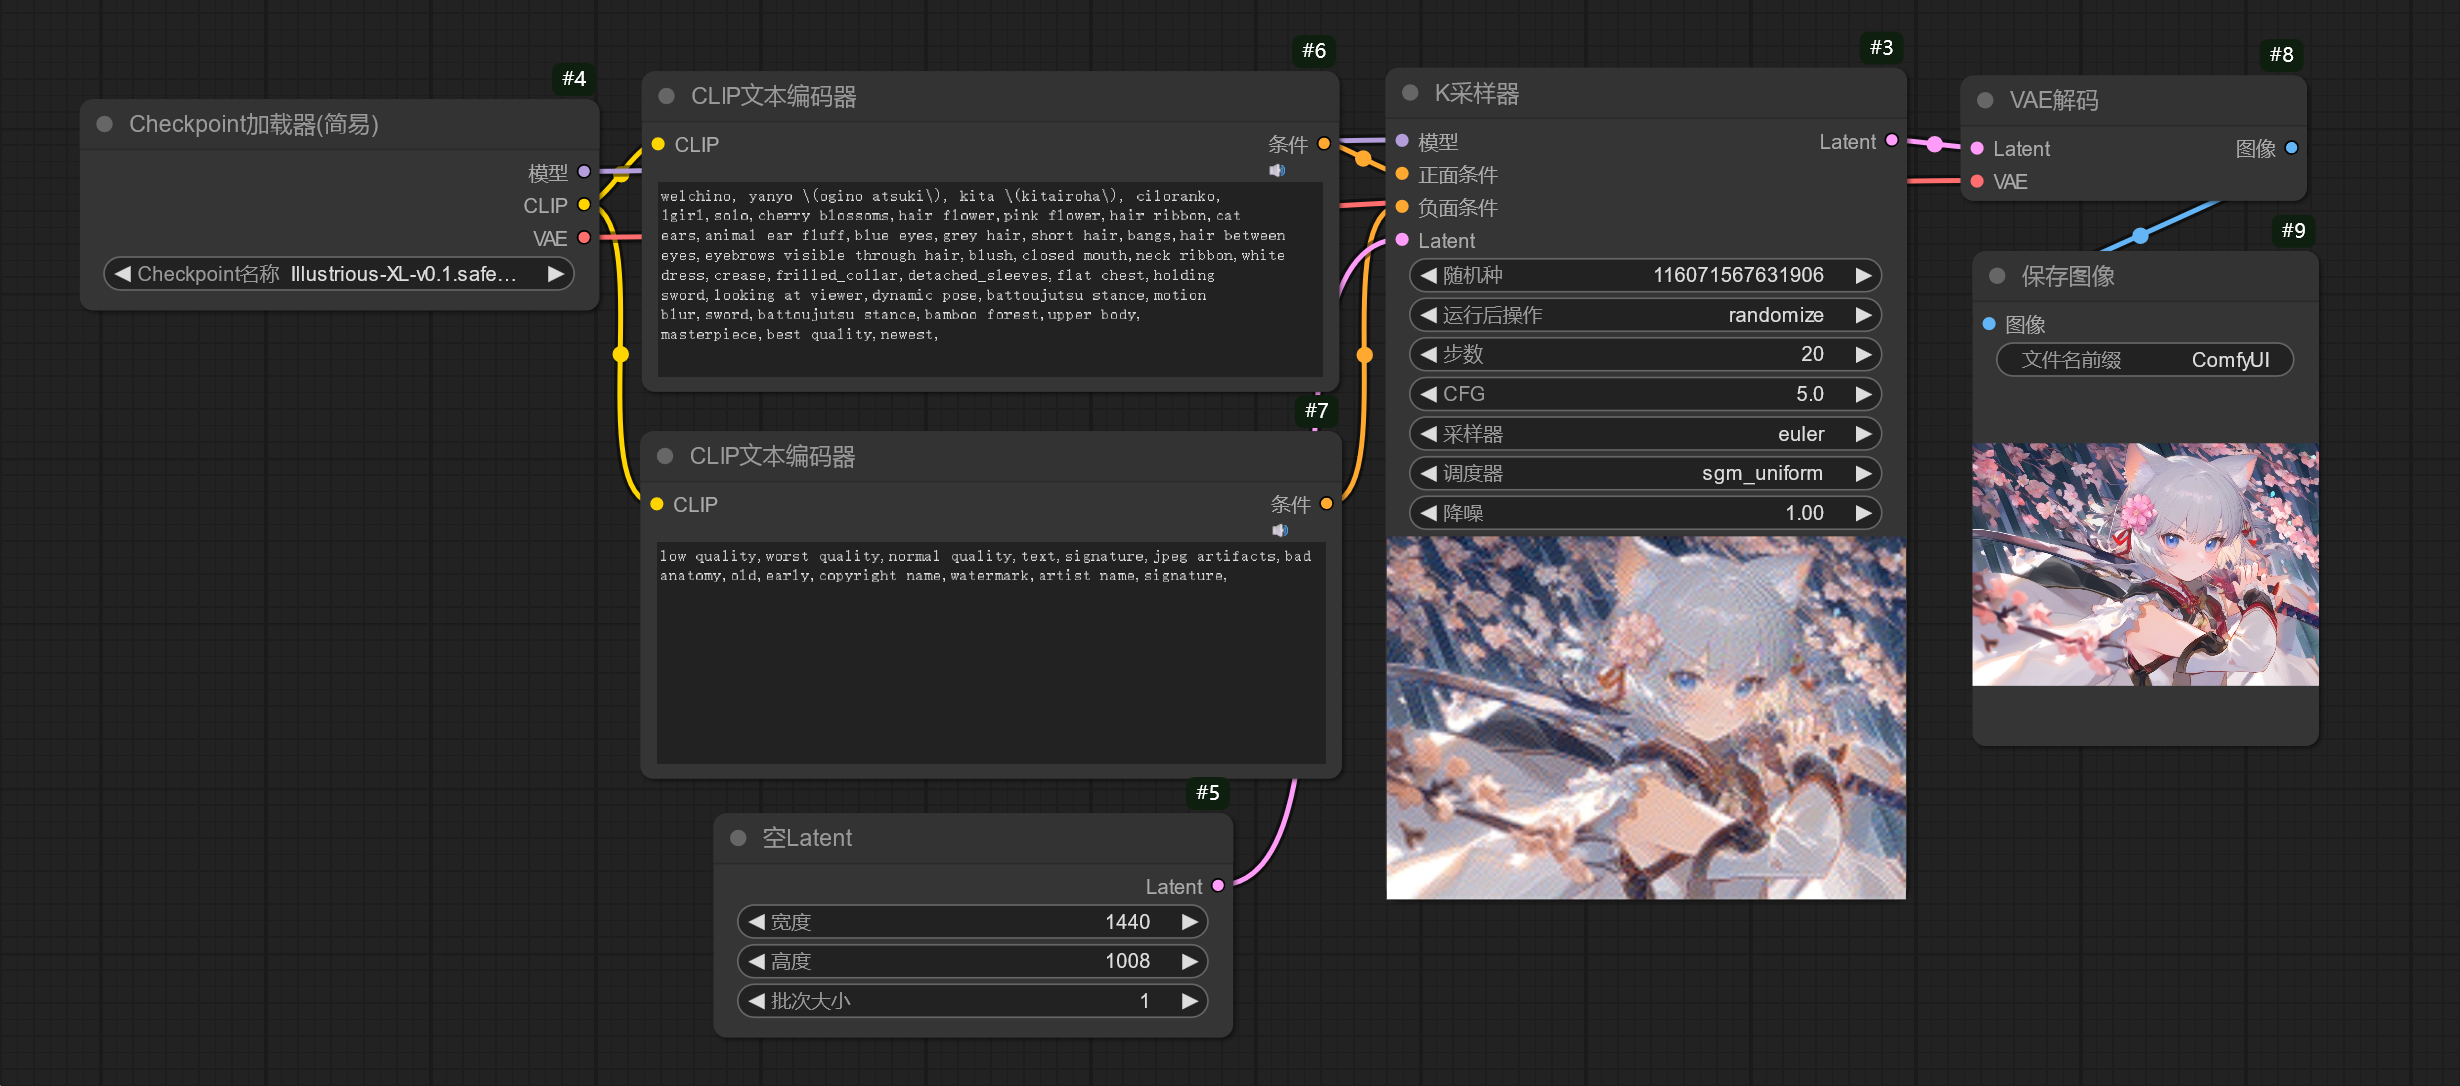Increase 步数 with right arrow
2460x1086 pixels.
[1863, 354]
